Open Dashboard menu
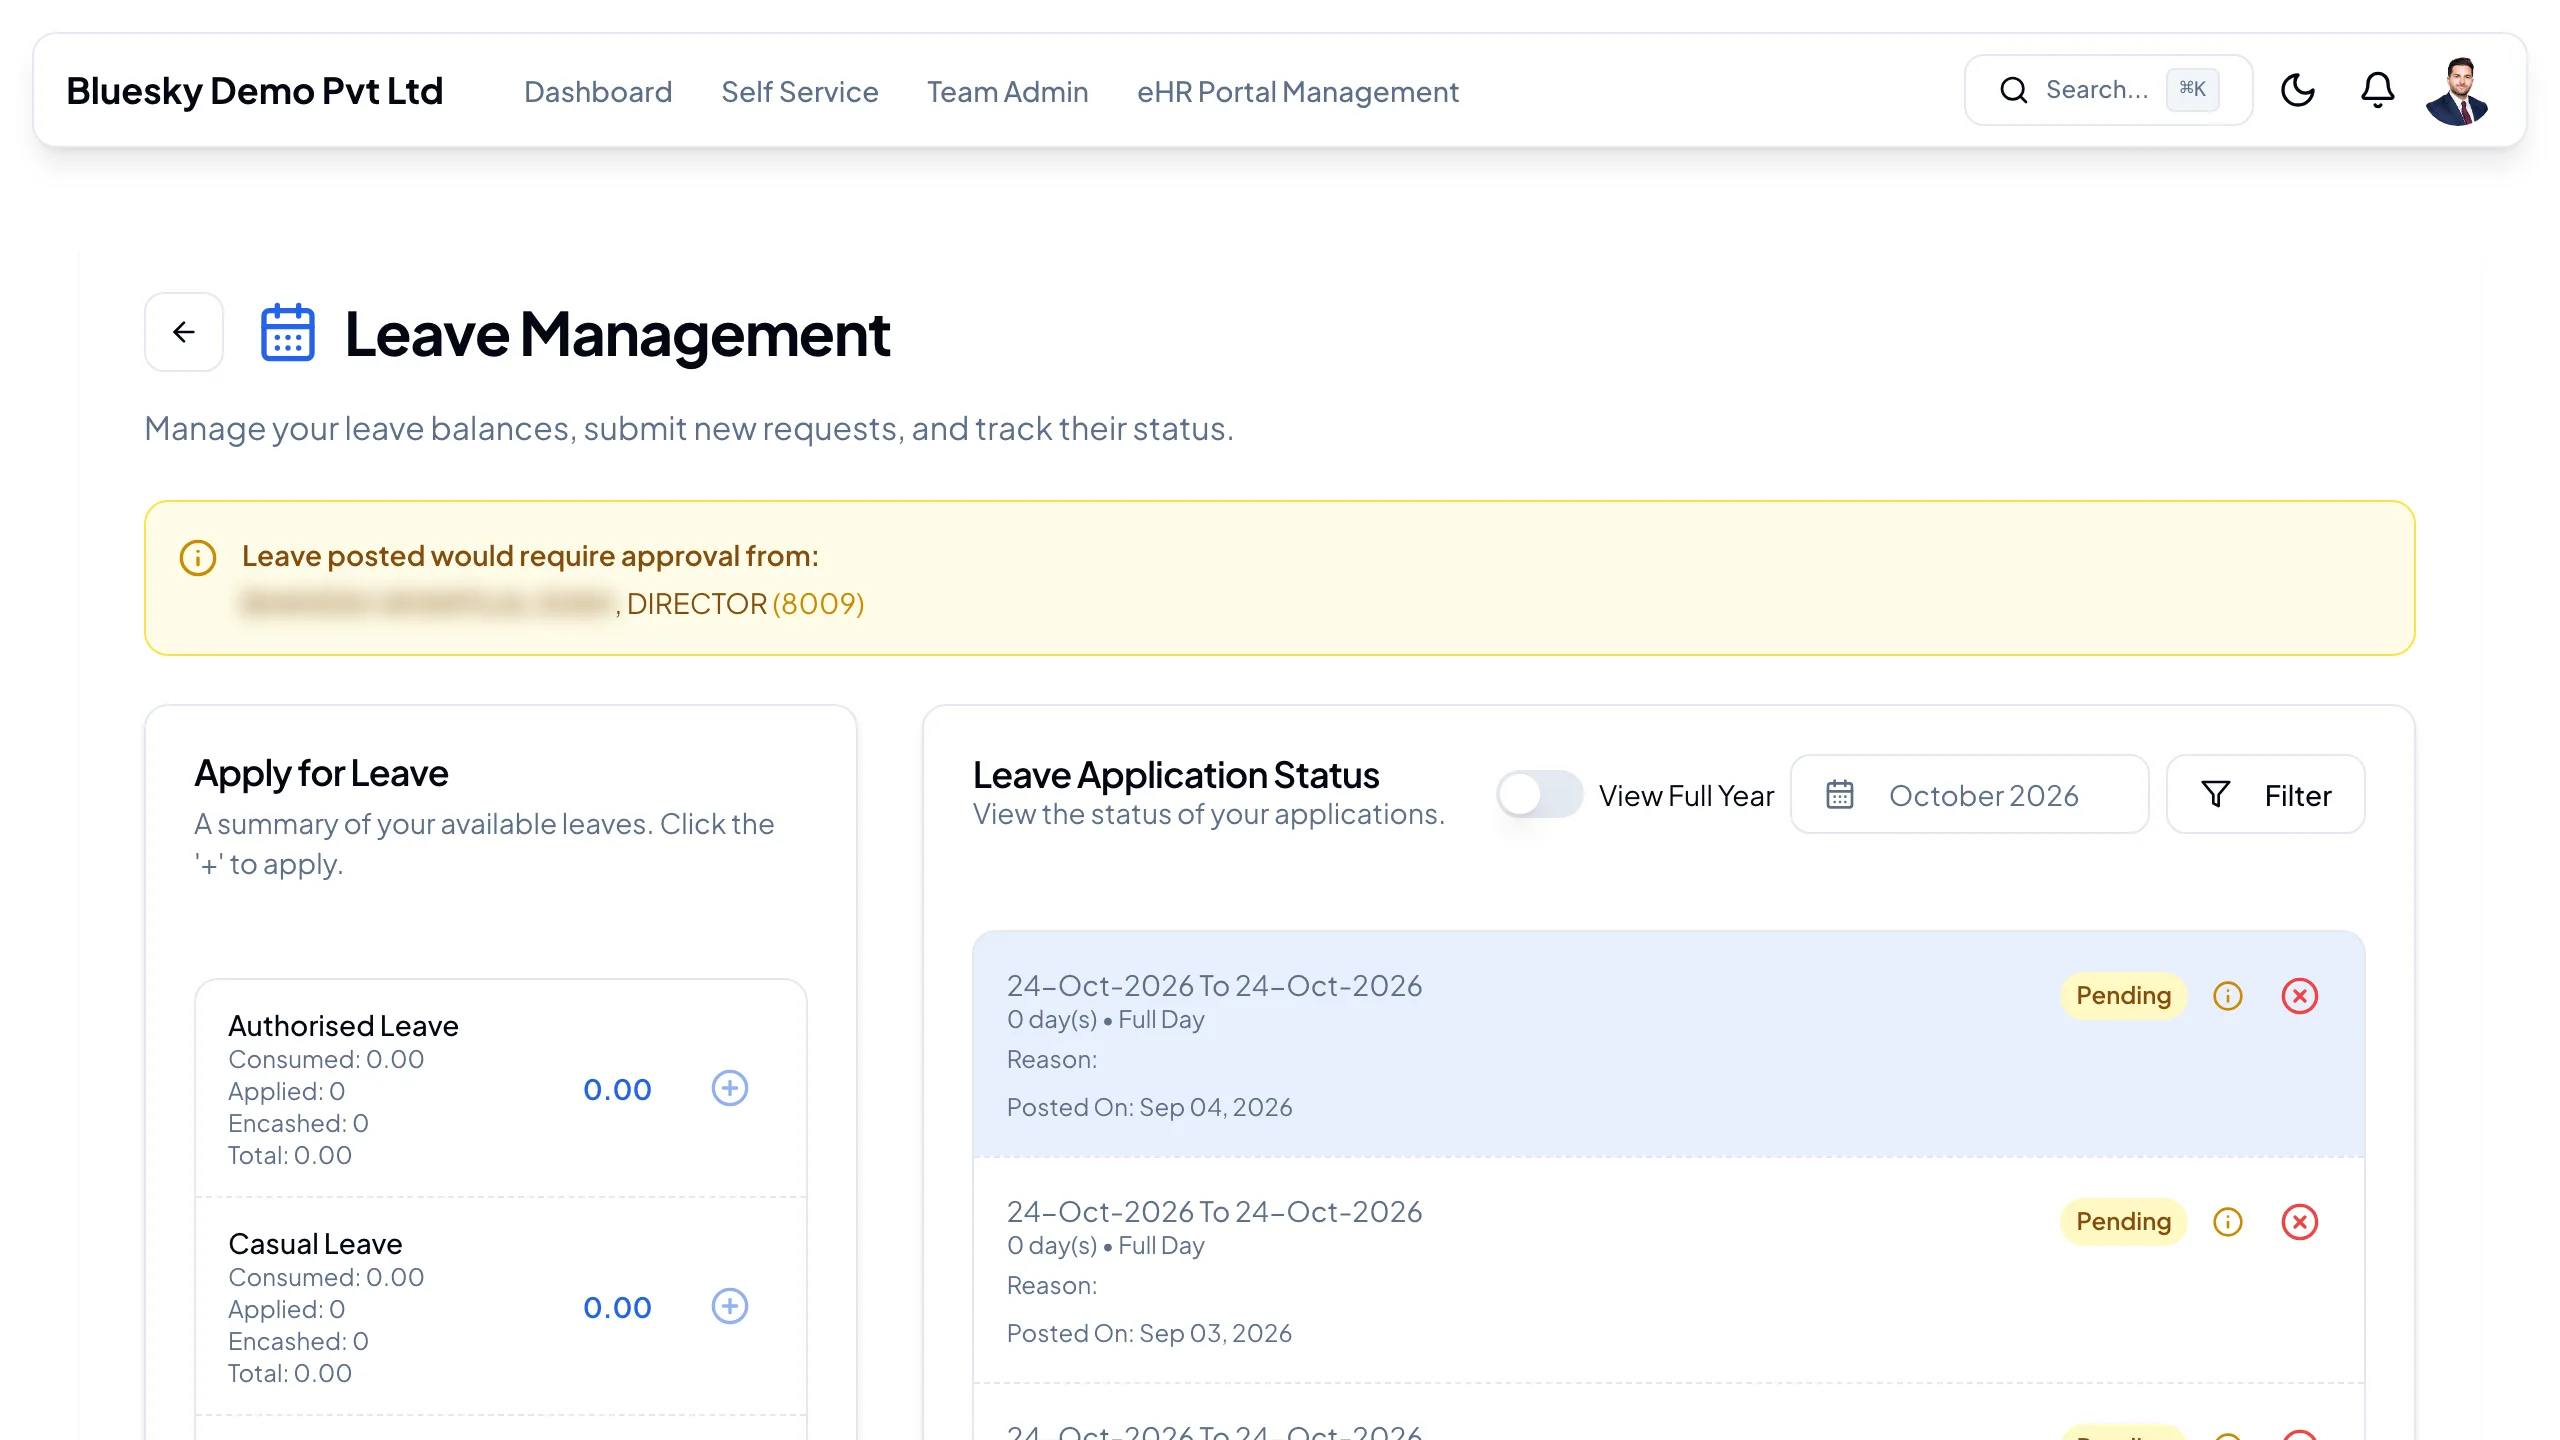Image resolution: width=2560 pixels, height=1440 pixels. (598, 91)
